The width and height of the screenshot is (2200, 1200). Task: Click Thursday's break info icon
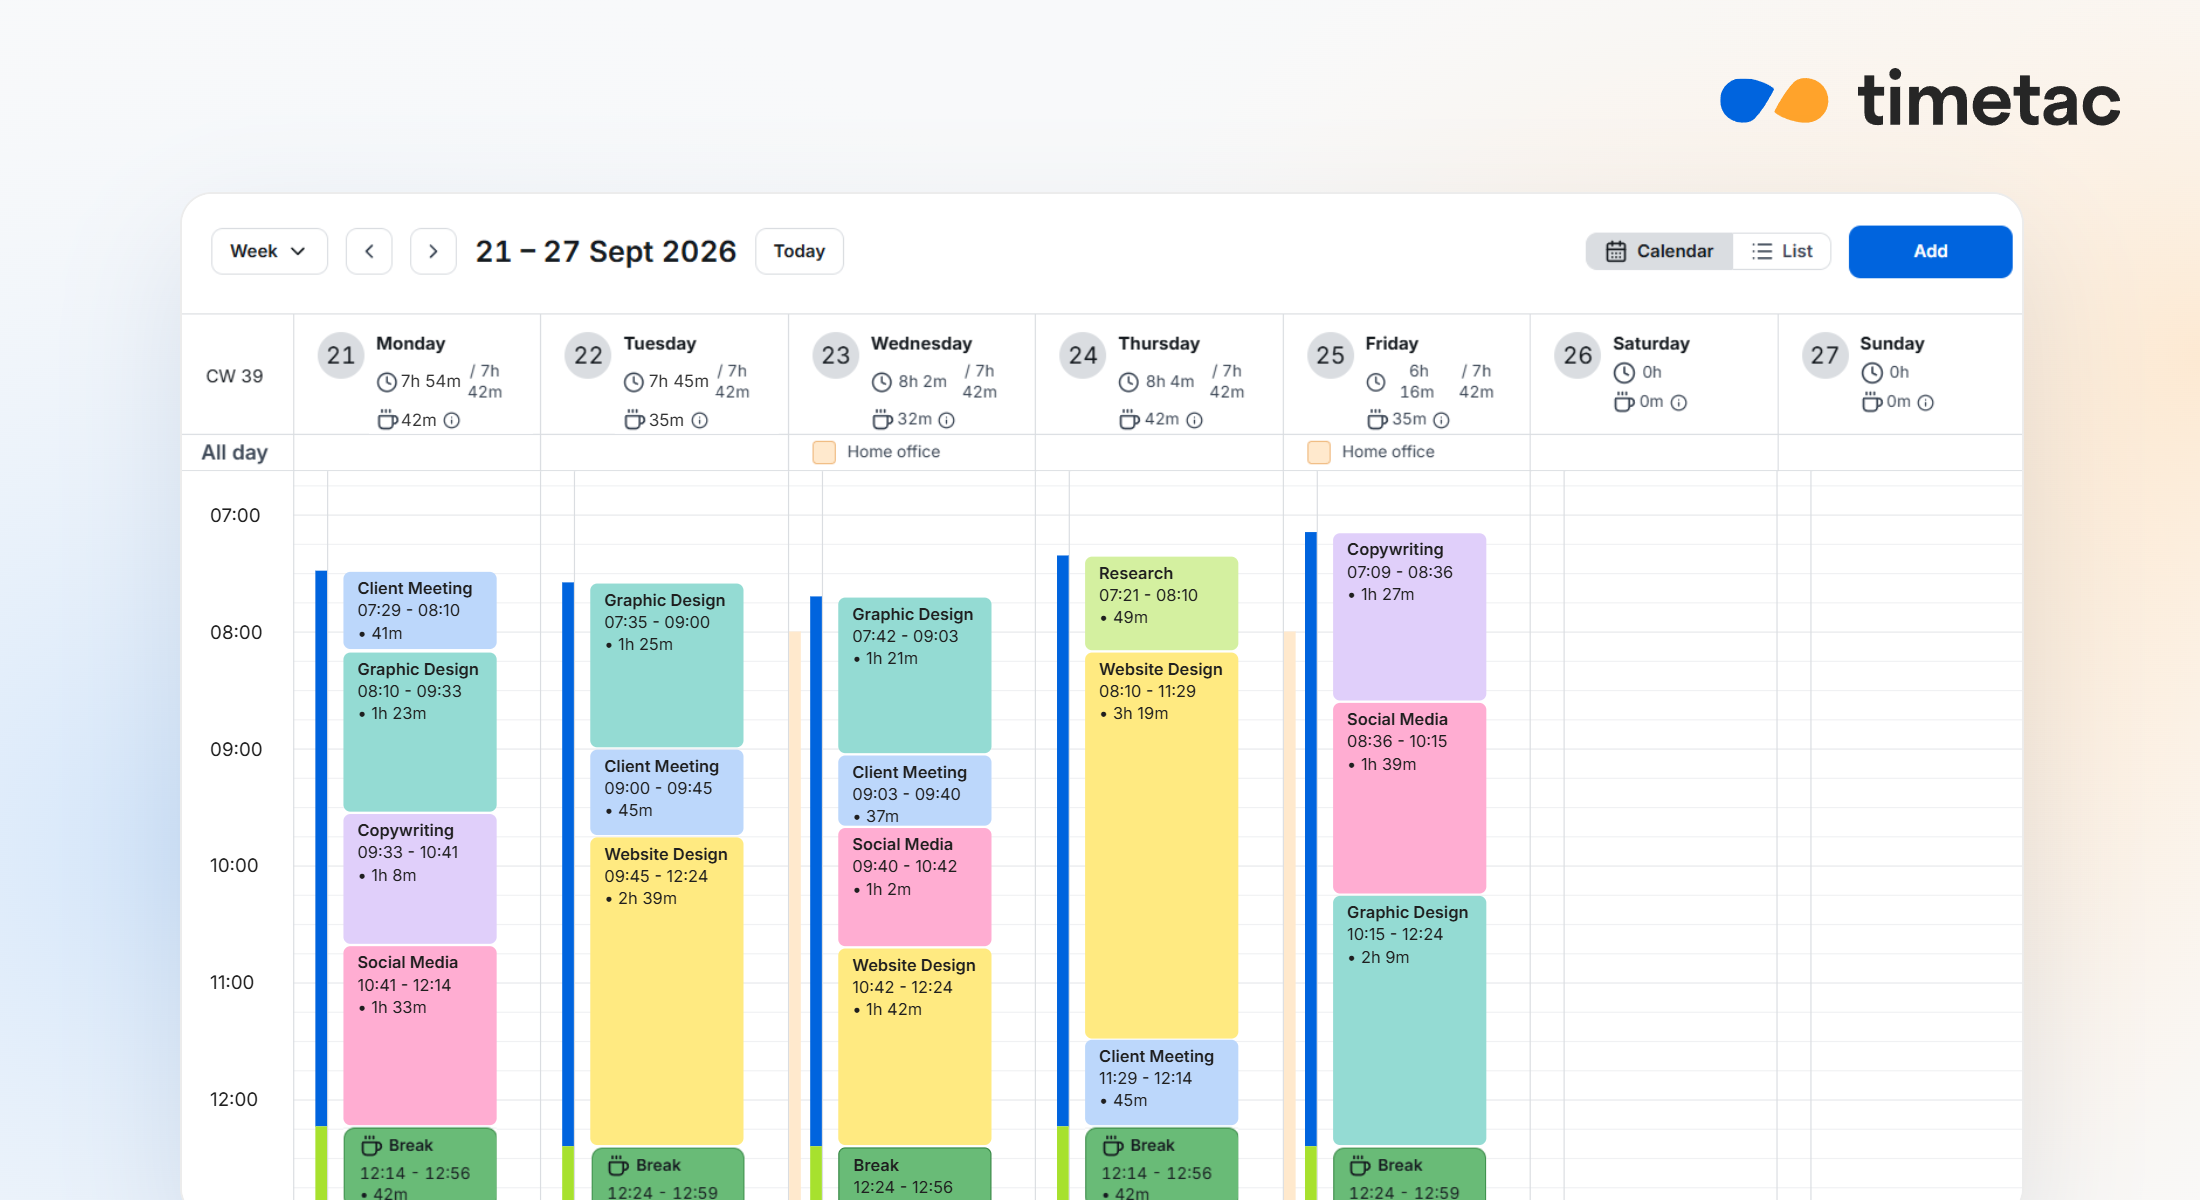[1194, 420]
